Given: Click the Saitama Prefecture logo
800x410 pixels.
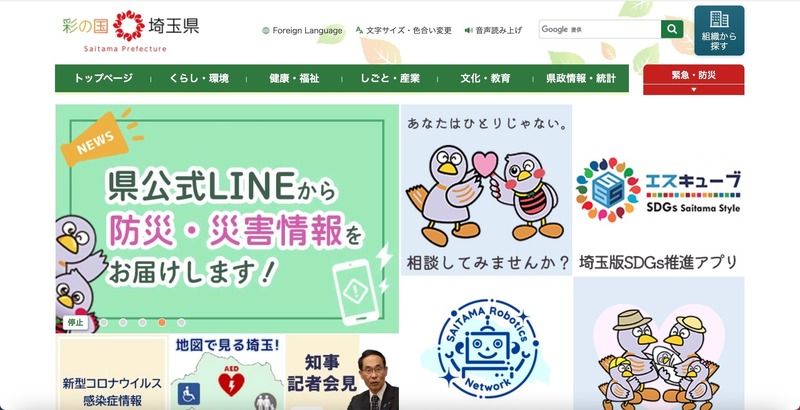Looking at the screenshot, I should [x=131, y=31].
